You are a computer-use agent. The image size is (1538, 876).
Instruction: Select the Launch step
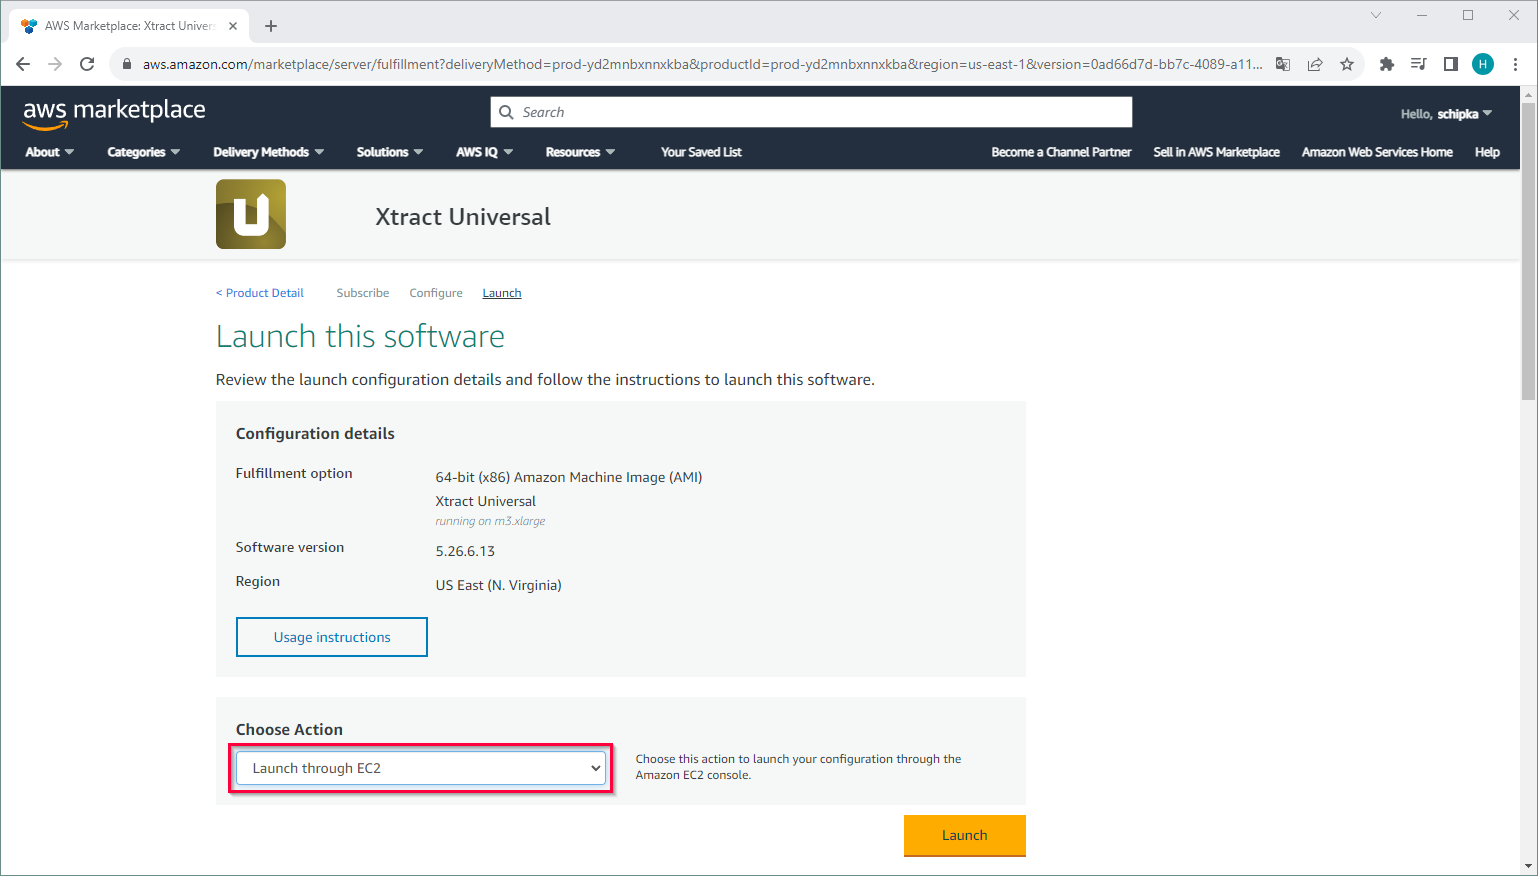(502, 293)
